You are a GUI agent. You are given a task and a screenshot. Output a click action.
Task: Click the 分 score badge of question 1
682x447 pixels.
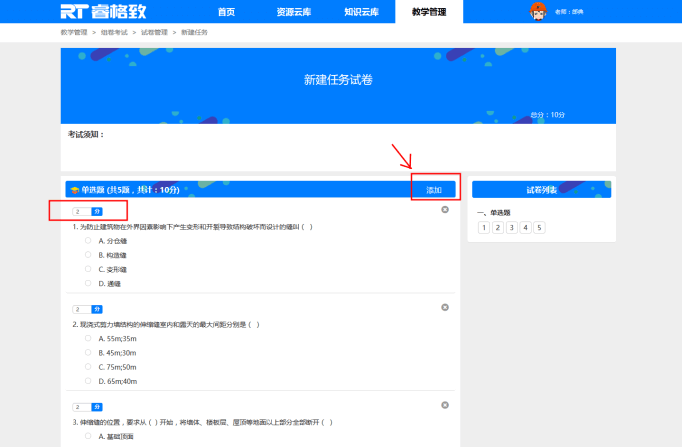coord(97,212)
